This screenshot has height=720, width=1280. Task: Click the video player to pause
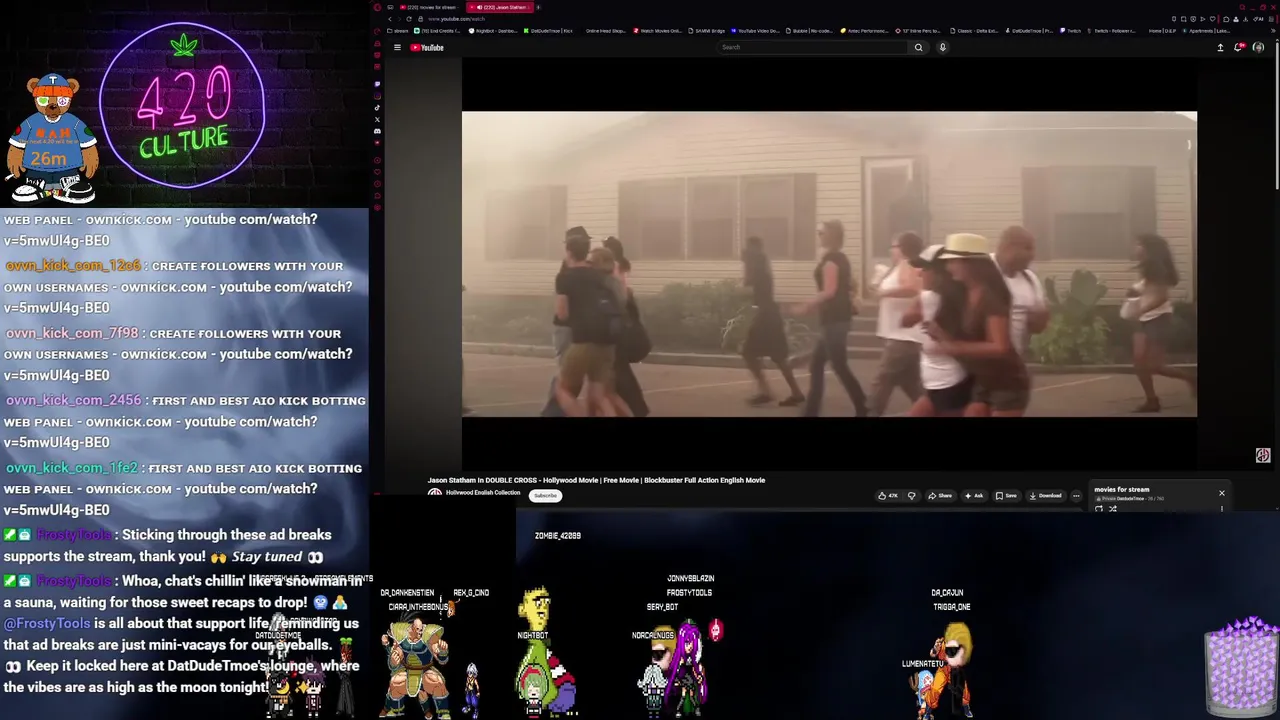click(x=829, y=264)
